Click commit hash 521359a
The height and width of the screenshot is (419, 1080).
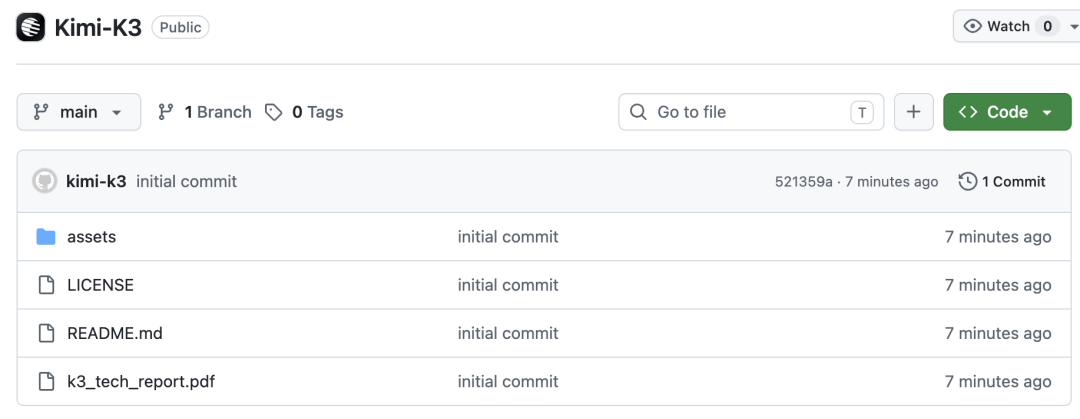pyautogui.click(x=803, y=182)
